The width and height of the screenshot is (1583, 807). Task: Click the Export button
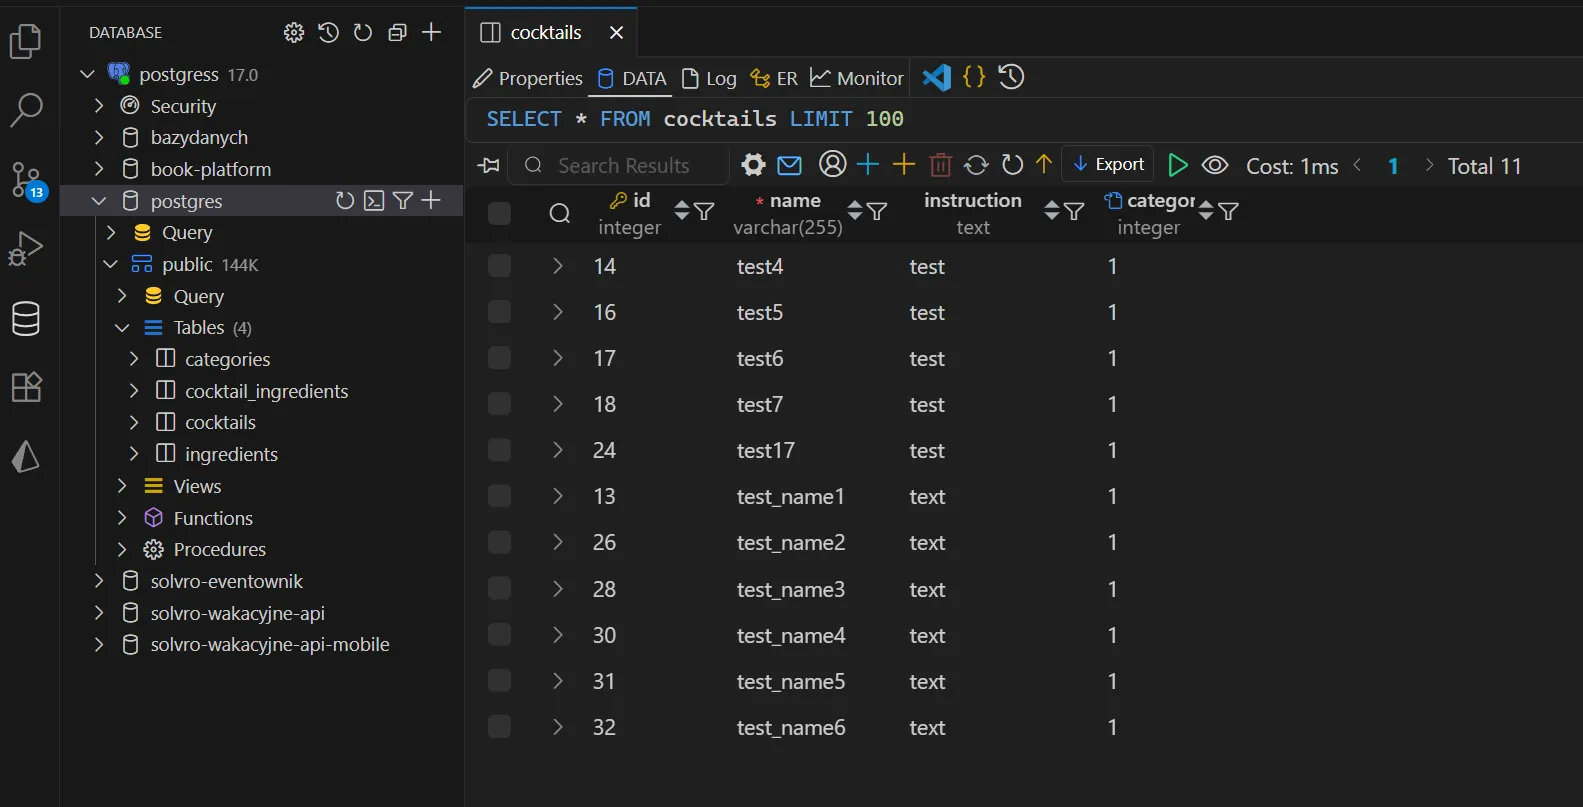coord(1108,165)
